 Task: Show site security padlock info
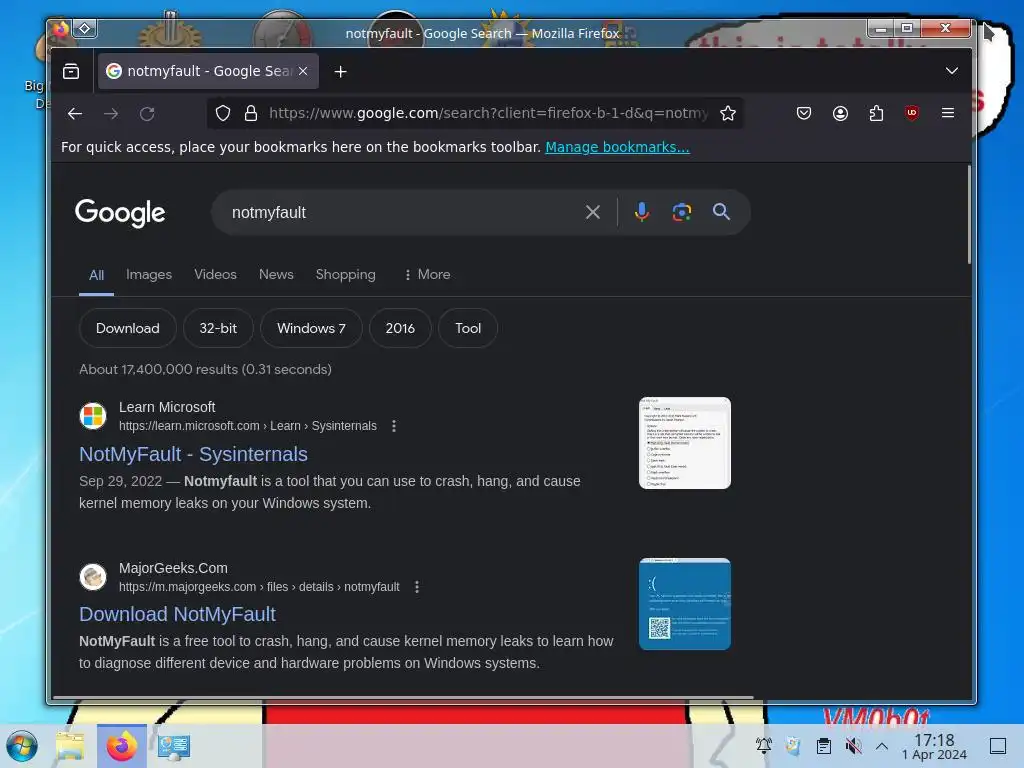pos(251,114)
